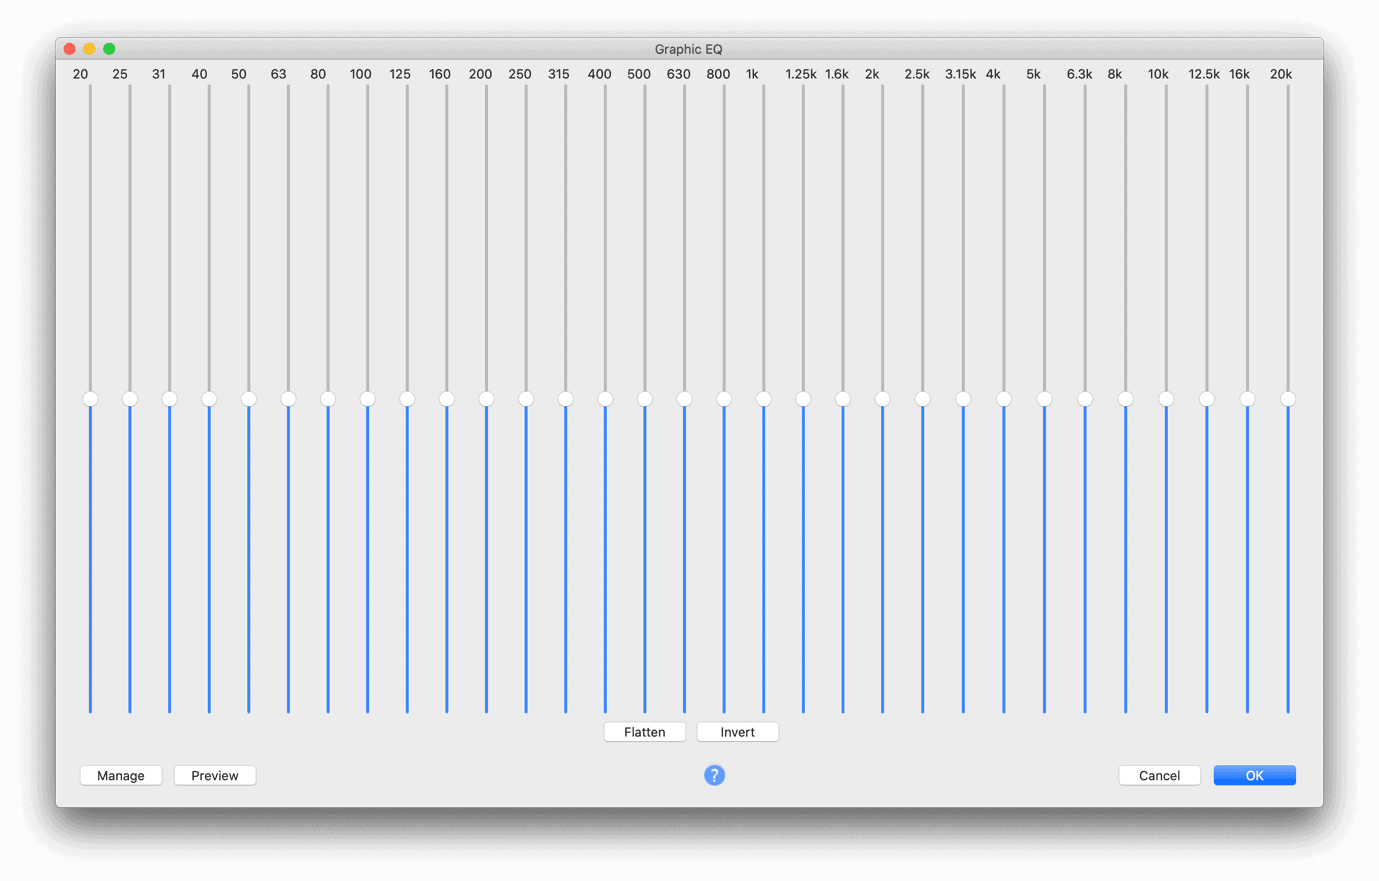
Task: Select the 63 Hz slider handle
Action: pos(288,398)
